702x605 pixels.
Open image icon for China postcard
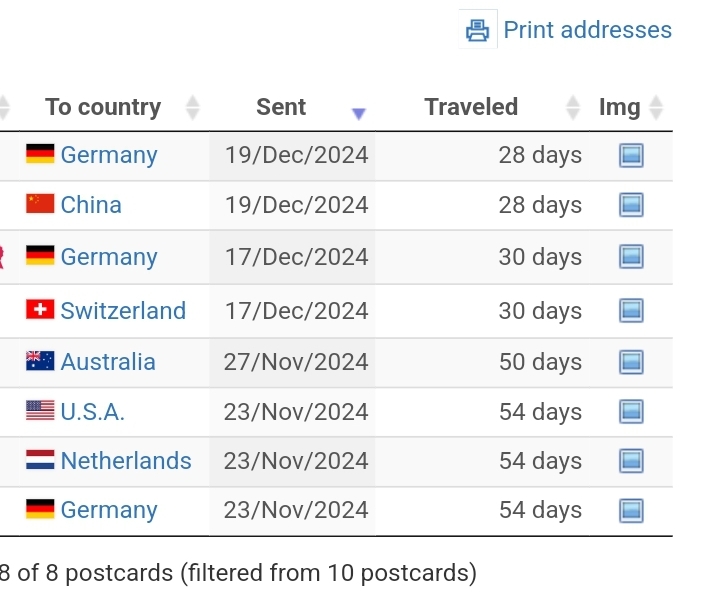[631, 205]
